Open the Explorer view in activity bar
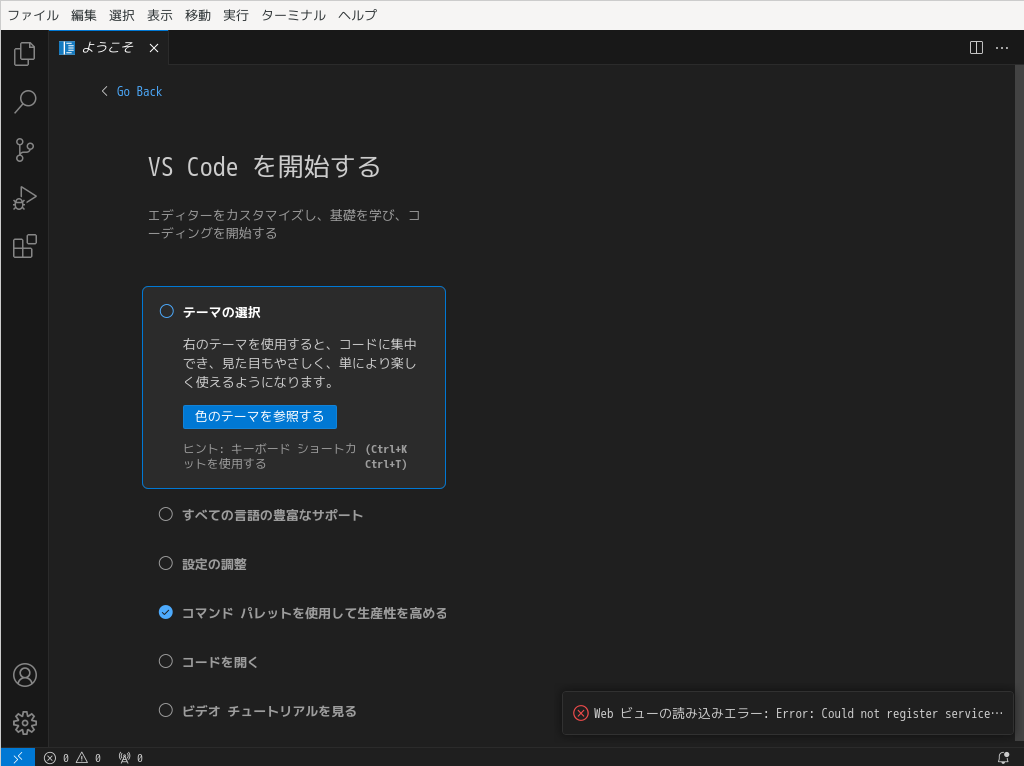This screenshot has height=766, width=1024. pyautogui.click(x=25, y=54)
